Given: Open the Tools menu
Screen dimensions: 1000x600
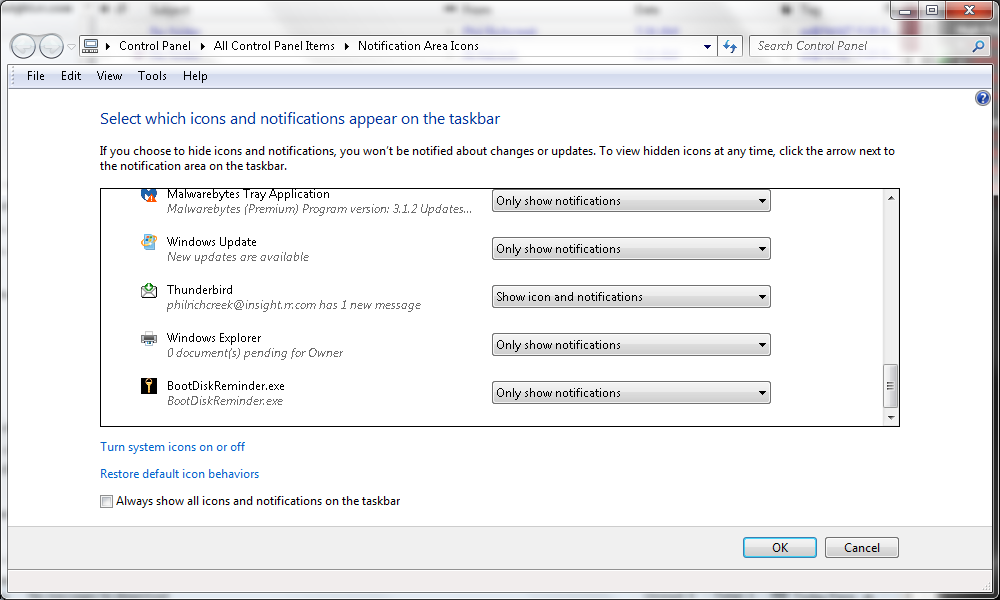Looking at the screenshot, I should coord(152,76).
